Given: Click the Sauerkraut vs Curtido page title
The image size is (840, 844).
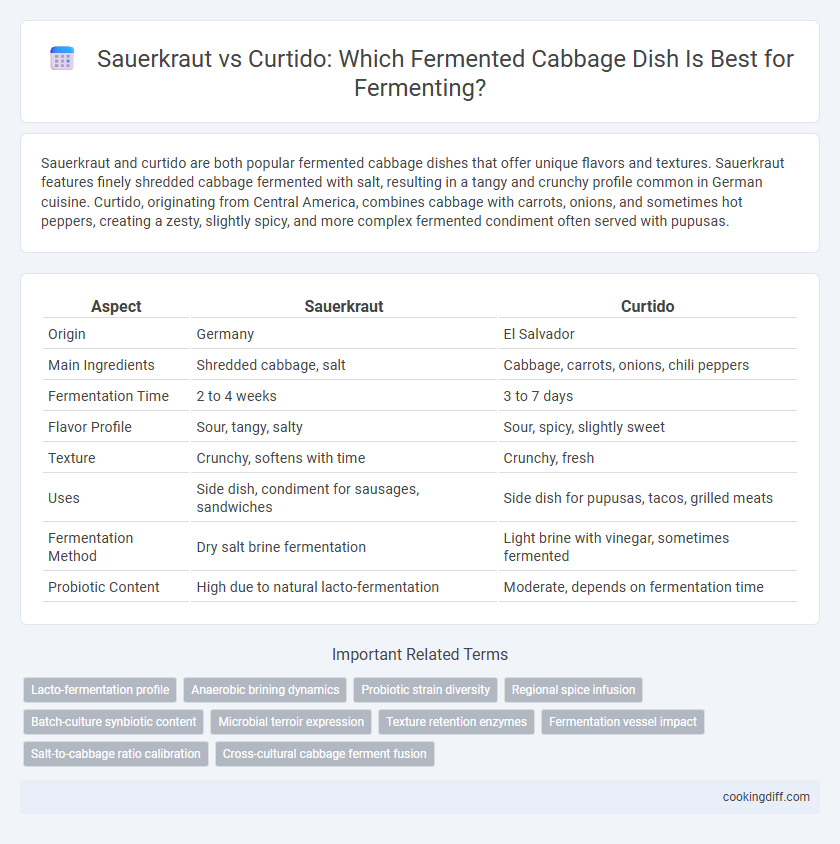Looking at the screenshot, I should (x=445, y=73).
